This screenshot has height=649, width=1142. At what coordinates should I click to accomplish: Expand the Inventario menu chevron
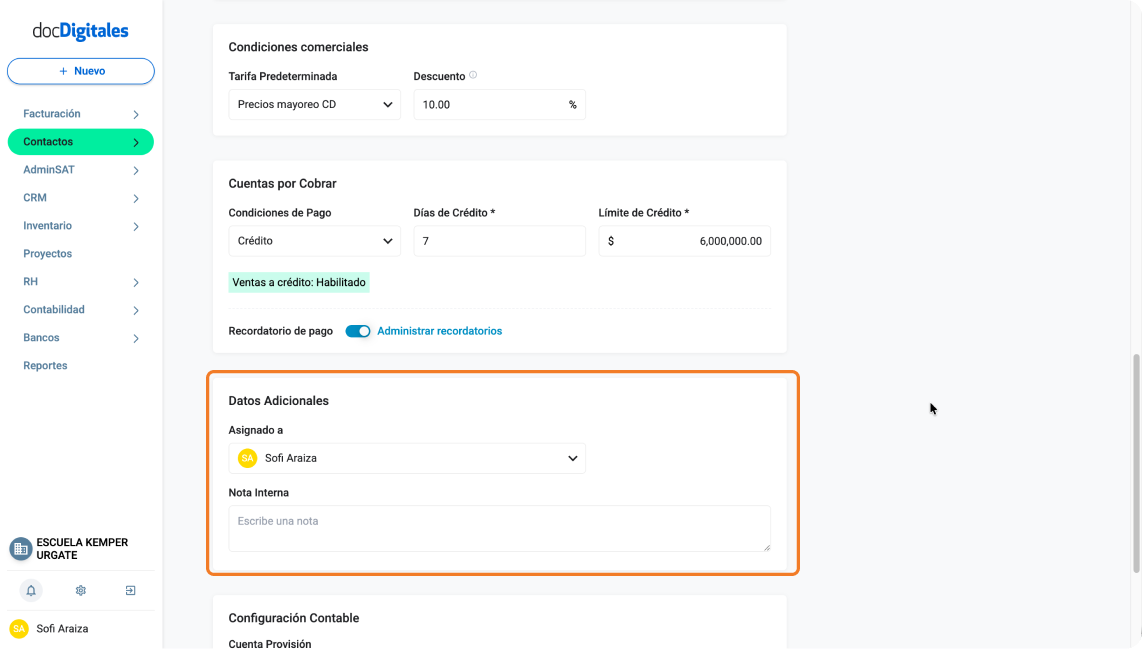pyautogui.click(x=135, y=227)
